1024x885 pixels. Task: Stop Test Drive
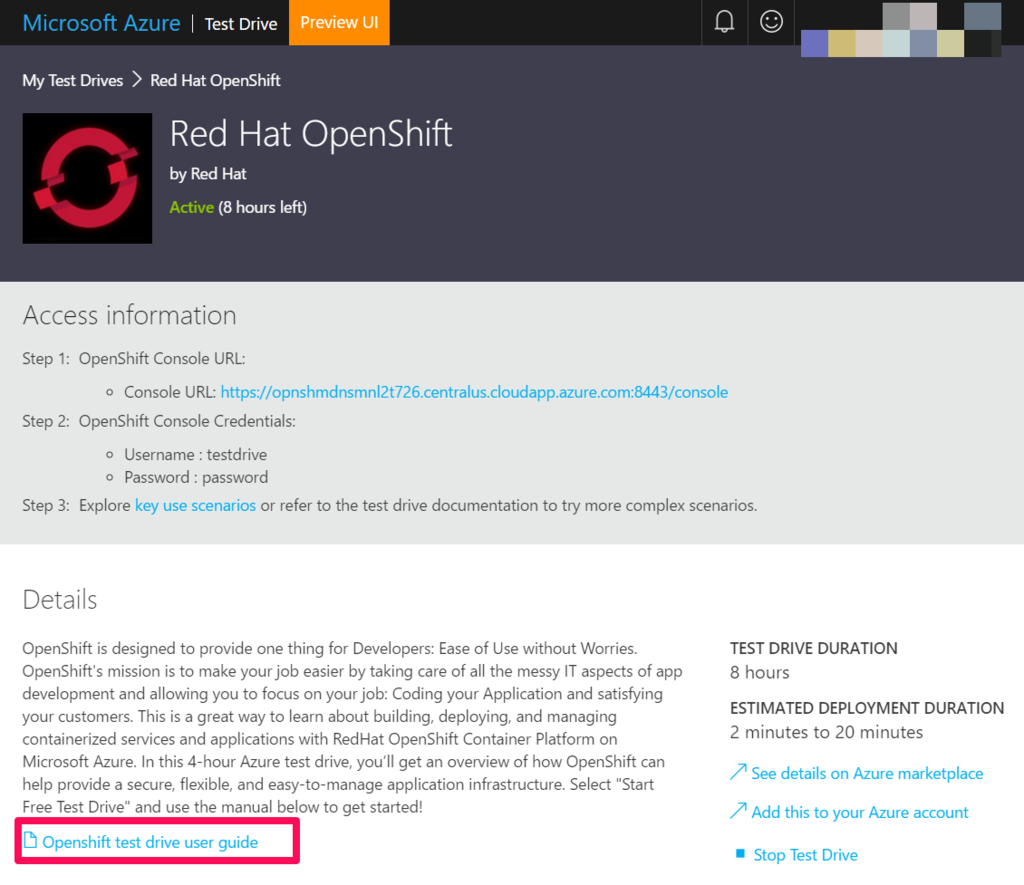806,855
